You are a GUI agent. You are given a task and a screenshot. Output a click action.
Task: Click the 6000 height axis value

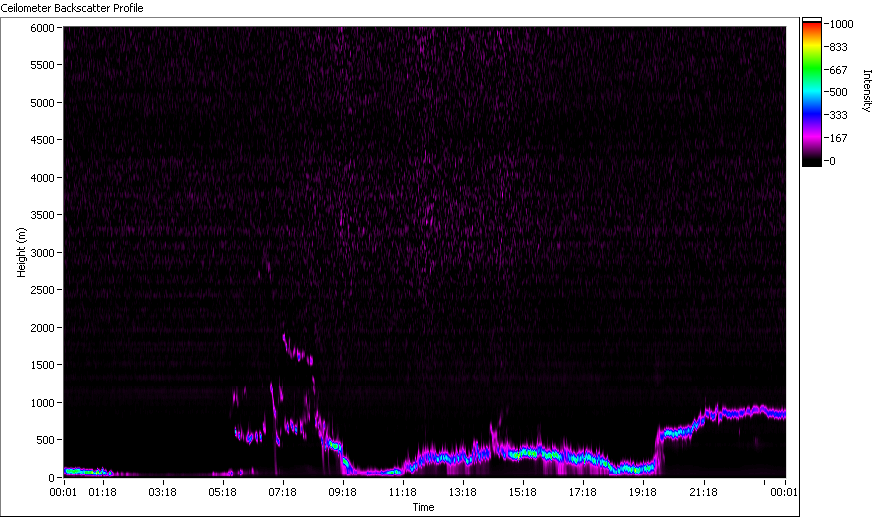(x=42, y=28)
